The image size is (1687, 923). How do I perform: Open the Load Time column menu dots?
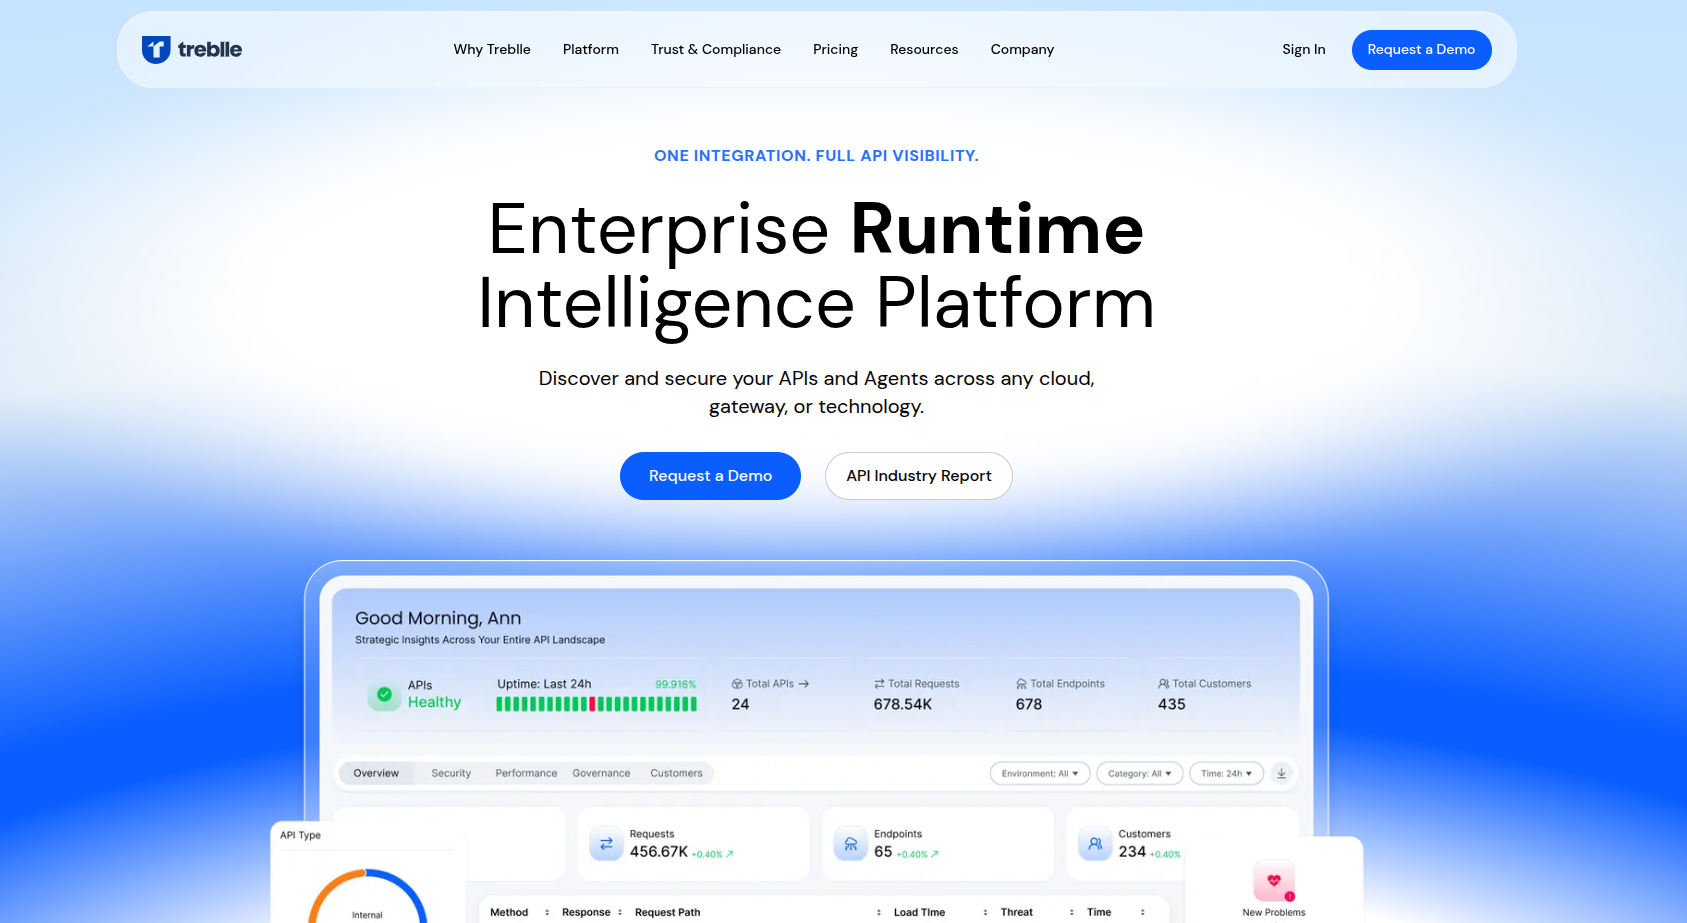pos(985,912)
